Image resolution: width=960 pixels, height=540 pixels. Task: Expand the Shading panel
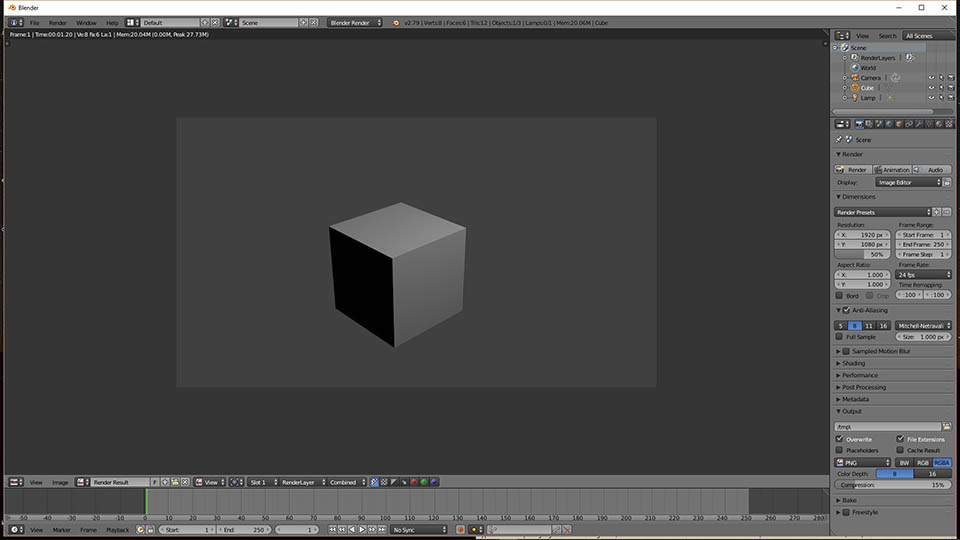coord(853,363)
